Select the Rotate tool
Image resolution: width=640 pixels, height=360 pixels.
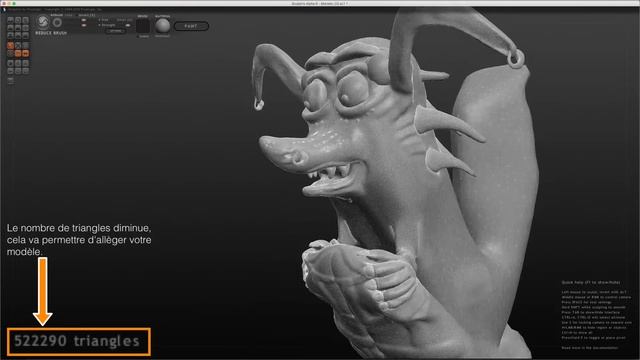[x=18, y=20]
